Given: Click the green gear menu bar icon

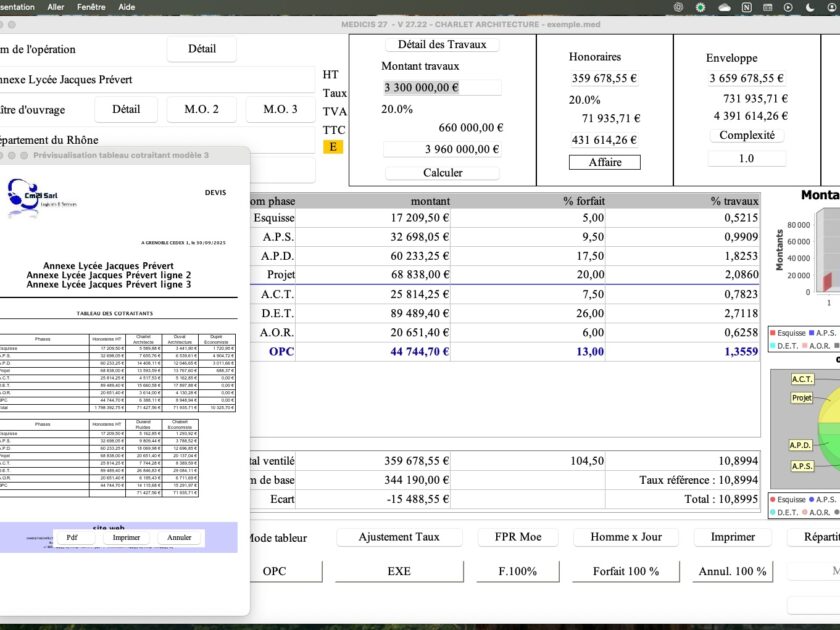Looking at the screenshot, I should (x=700, y=8).
